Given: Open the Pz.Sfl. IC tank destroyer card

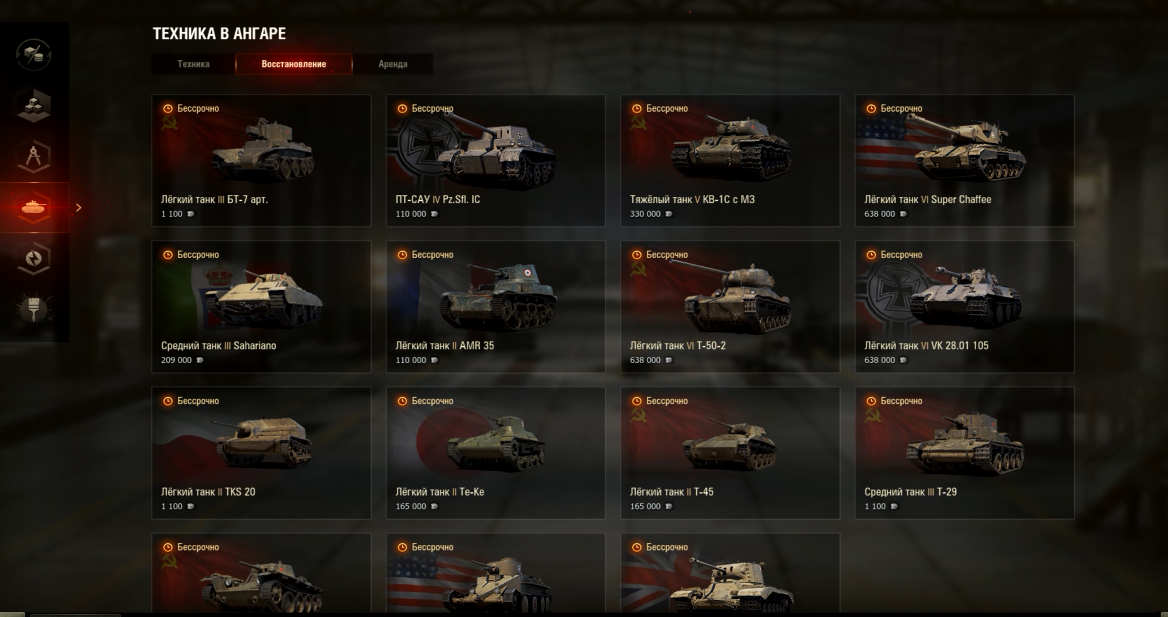Looking at the screenshot, I should point(495,160).
